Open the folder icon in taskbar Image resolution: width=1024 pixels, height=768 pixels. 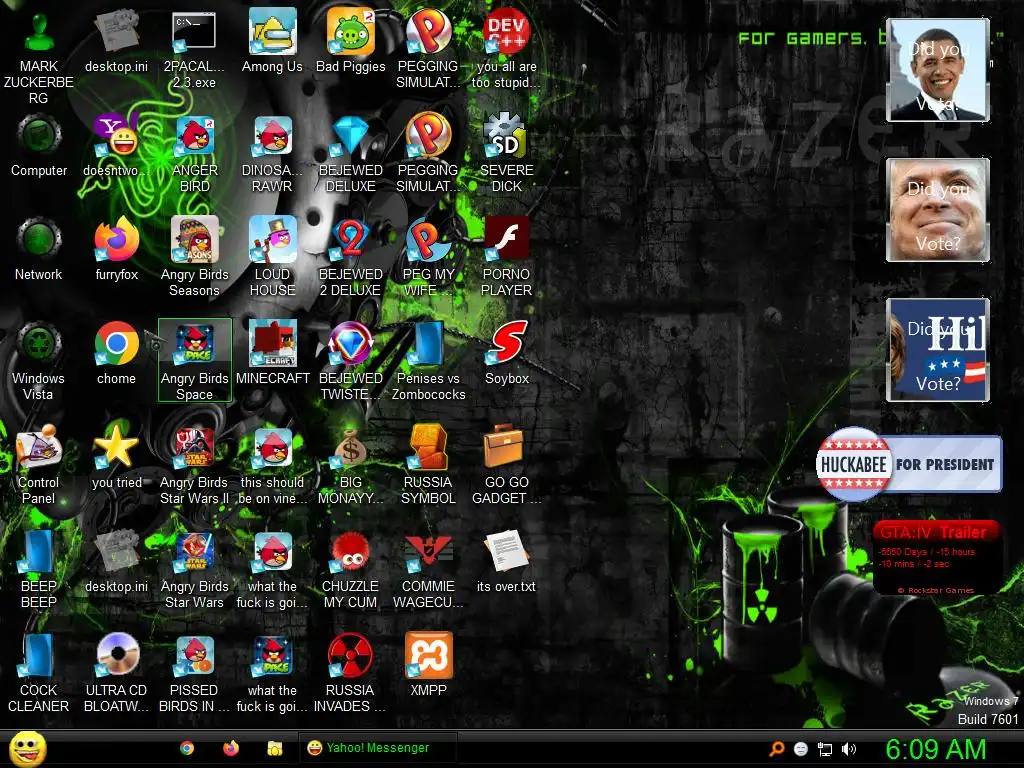point(275,748)
